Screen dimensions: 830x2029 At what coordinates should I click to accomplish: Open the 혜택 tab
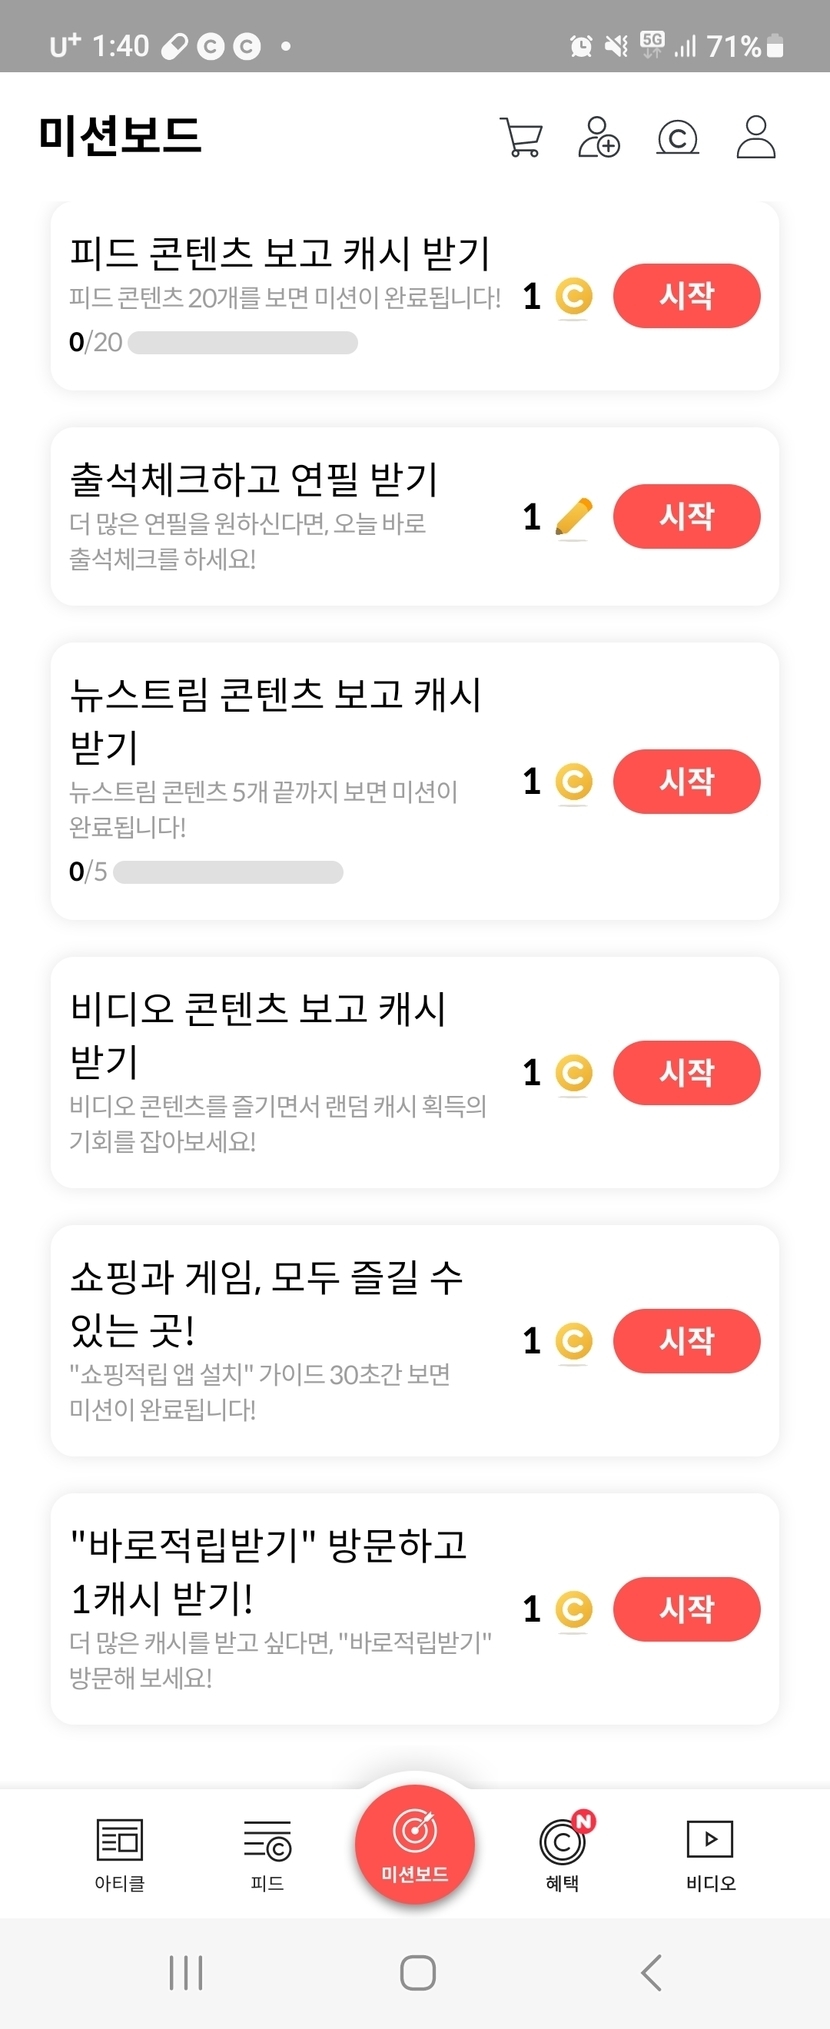pos(563,1855)
